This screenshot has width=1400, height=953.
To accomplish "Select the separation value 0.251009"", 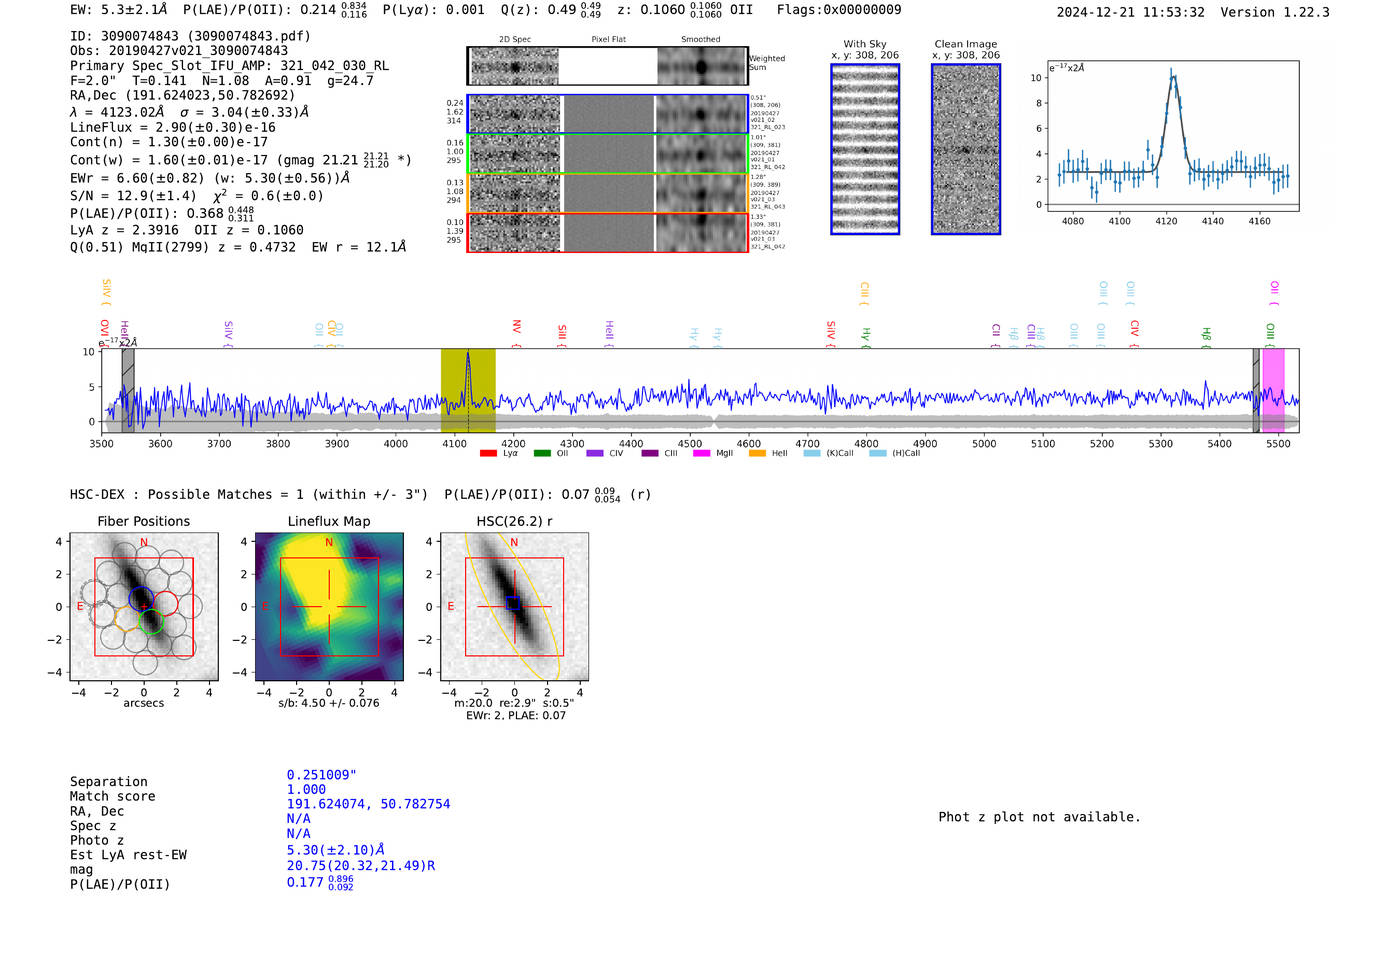I will point(322,776).
